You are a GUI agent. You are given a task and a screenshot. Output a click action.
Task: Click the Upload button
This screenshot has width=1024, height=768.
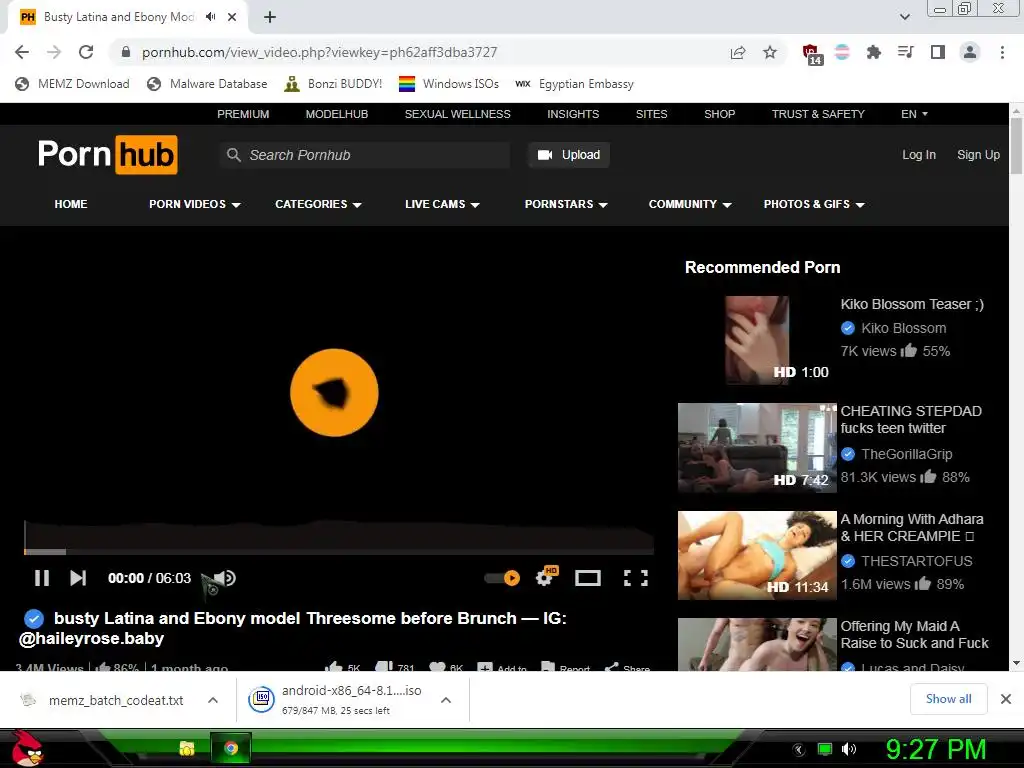pos(569,155)
